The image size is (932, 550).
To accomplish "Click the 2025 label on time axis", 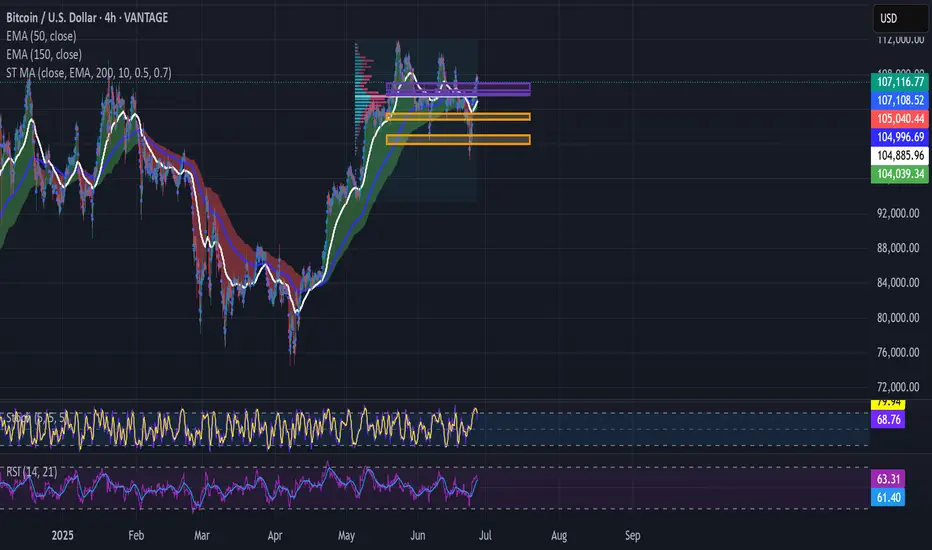I will [62, 535].
